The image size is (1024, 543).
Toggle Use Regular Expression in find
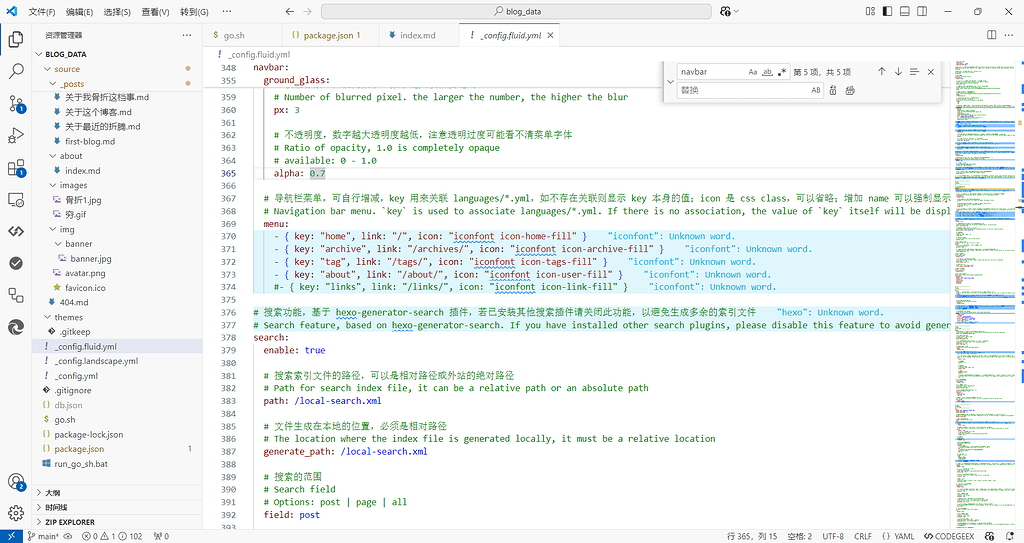[x=782, y=72]
